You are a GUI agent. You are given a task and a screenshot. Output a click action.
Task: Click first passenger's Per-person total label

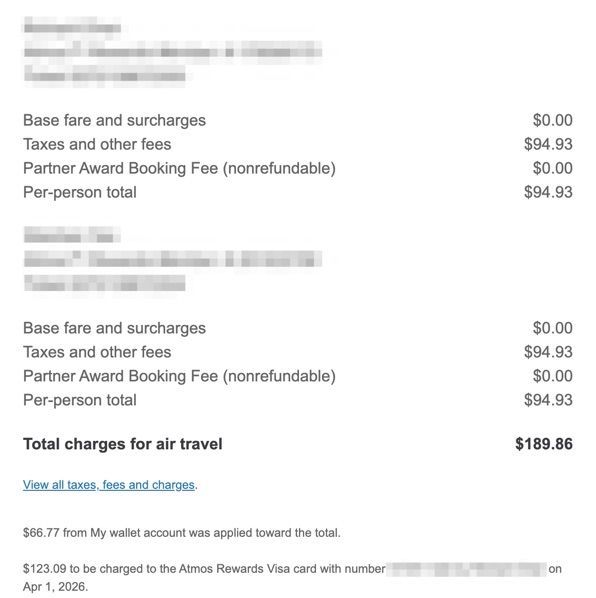[80, 193]
